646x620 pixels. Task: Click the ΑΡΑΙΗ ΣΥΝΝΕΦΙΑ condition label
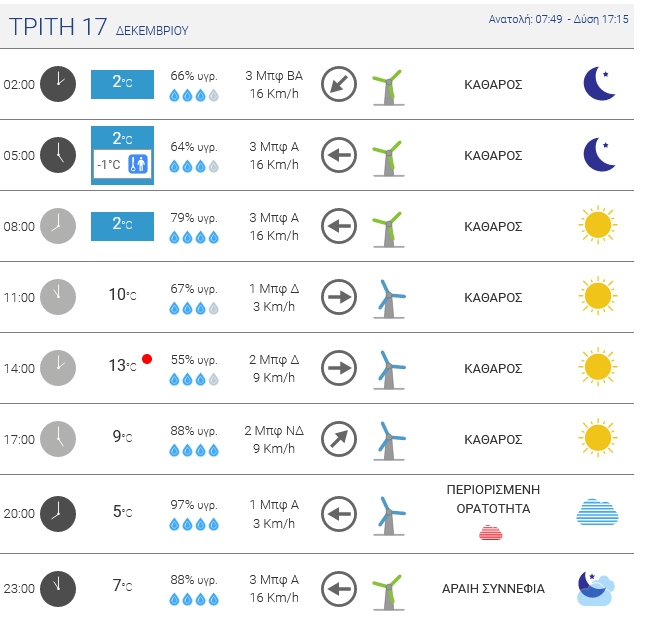[494, 589]
